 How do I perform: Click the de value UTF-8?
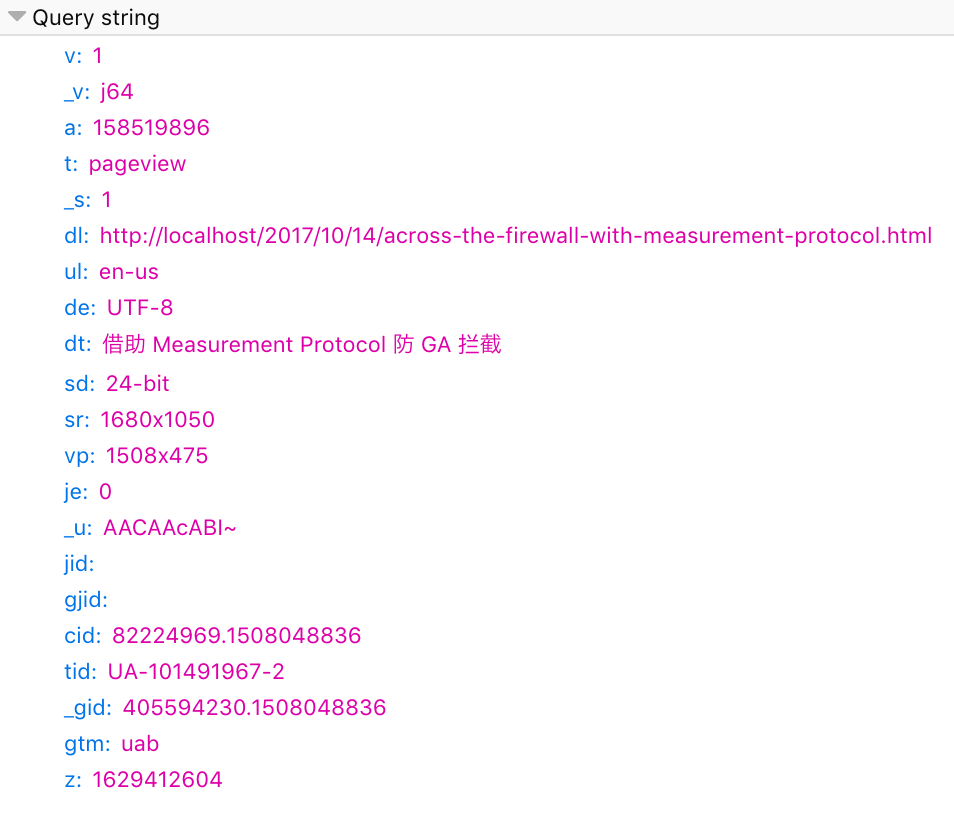coord(140,308)
